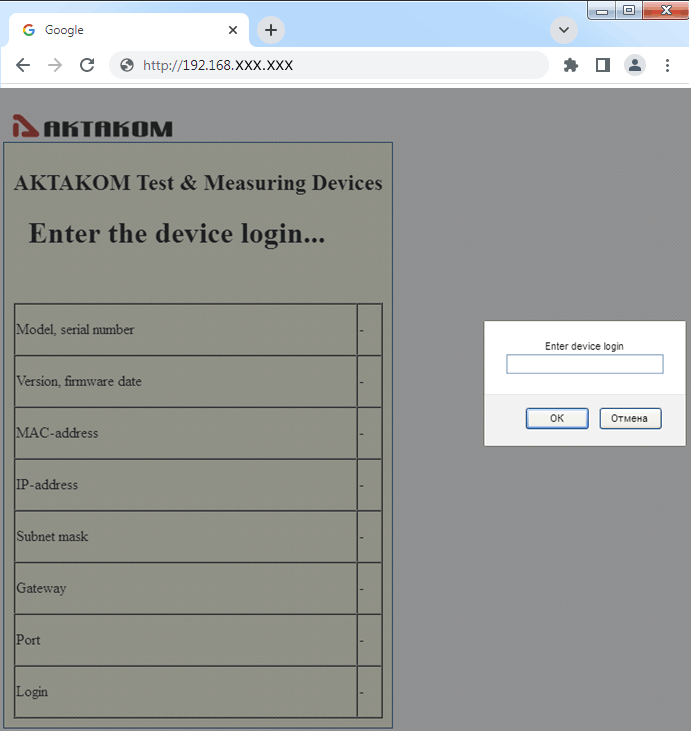Minimize the browser window
This screenshot has width=691, height=731.
pos(602,10)
